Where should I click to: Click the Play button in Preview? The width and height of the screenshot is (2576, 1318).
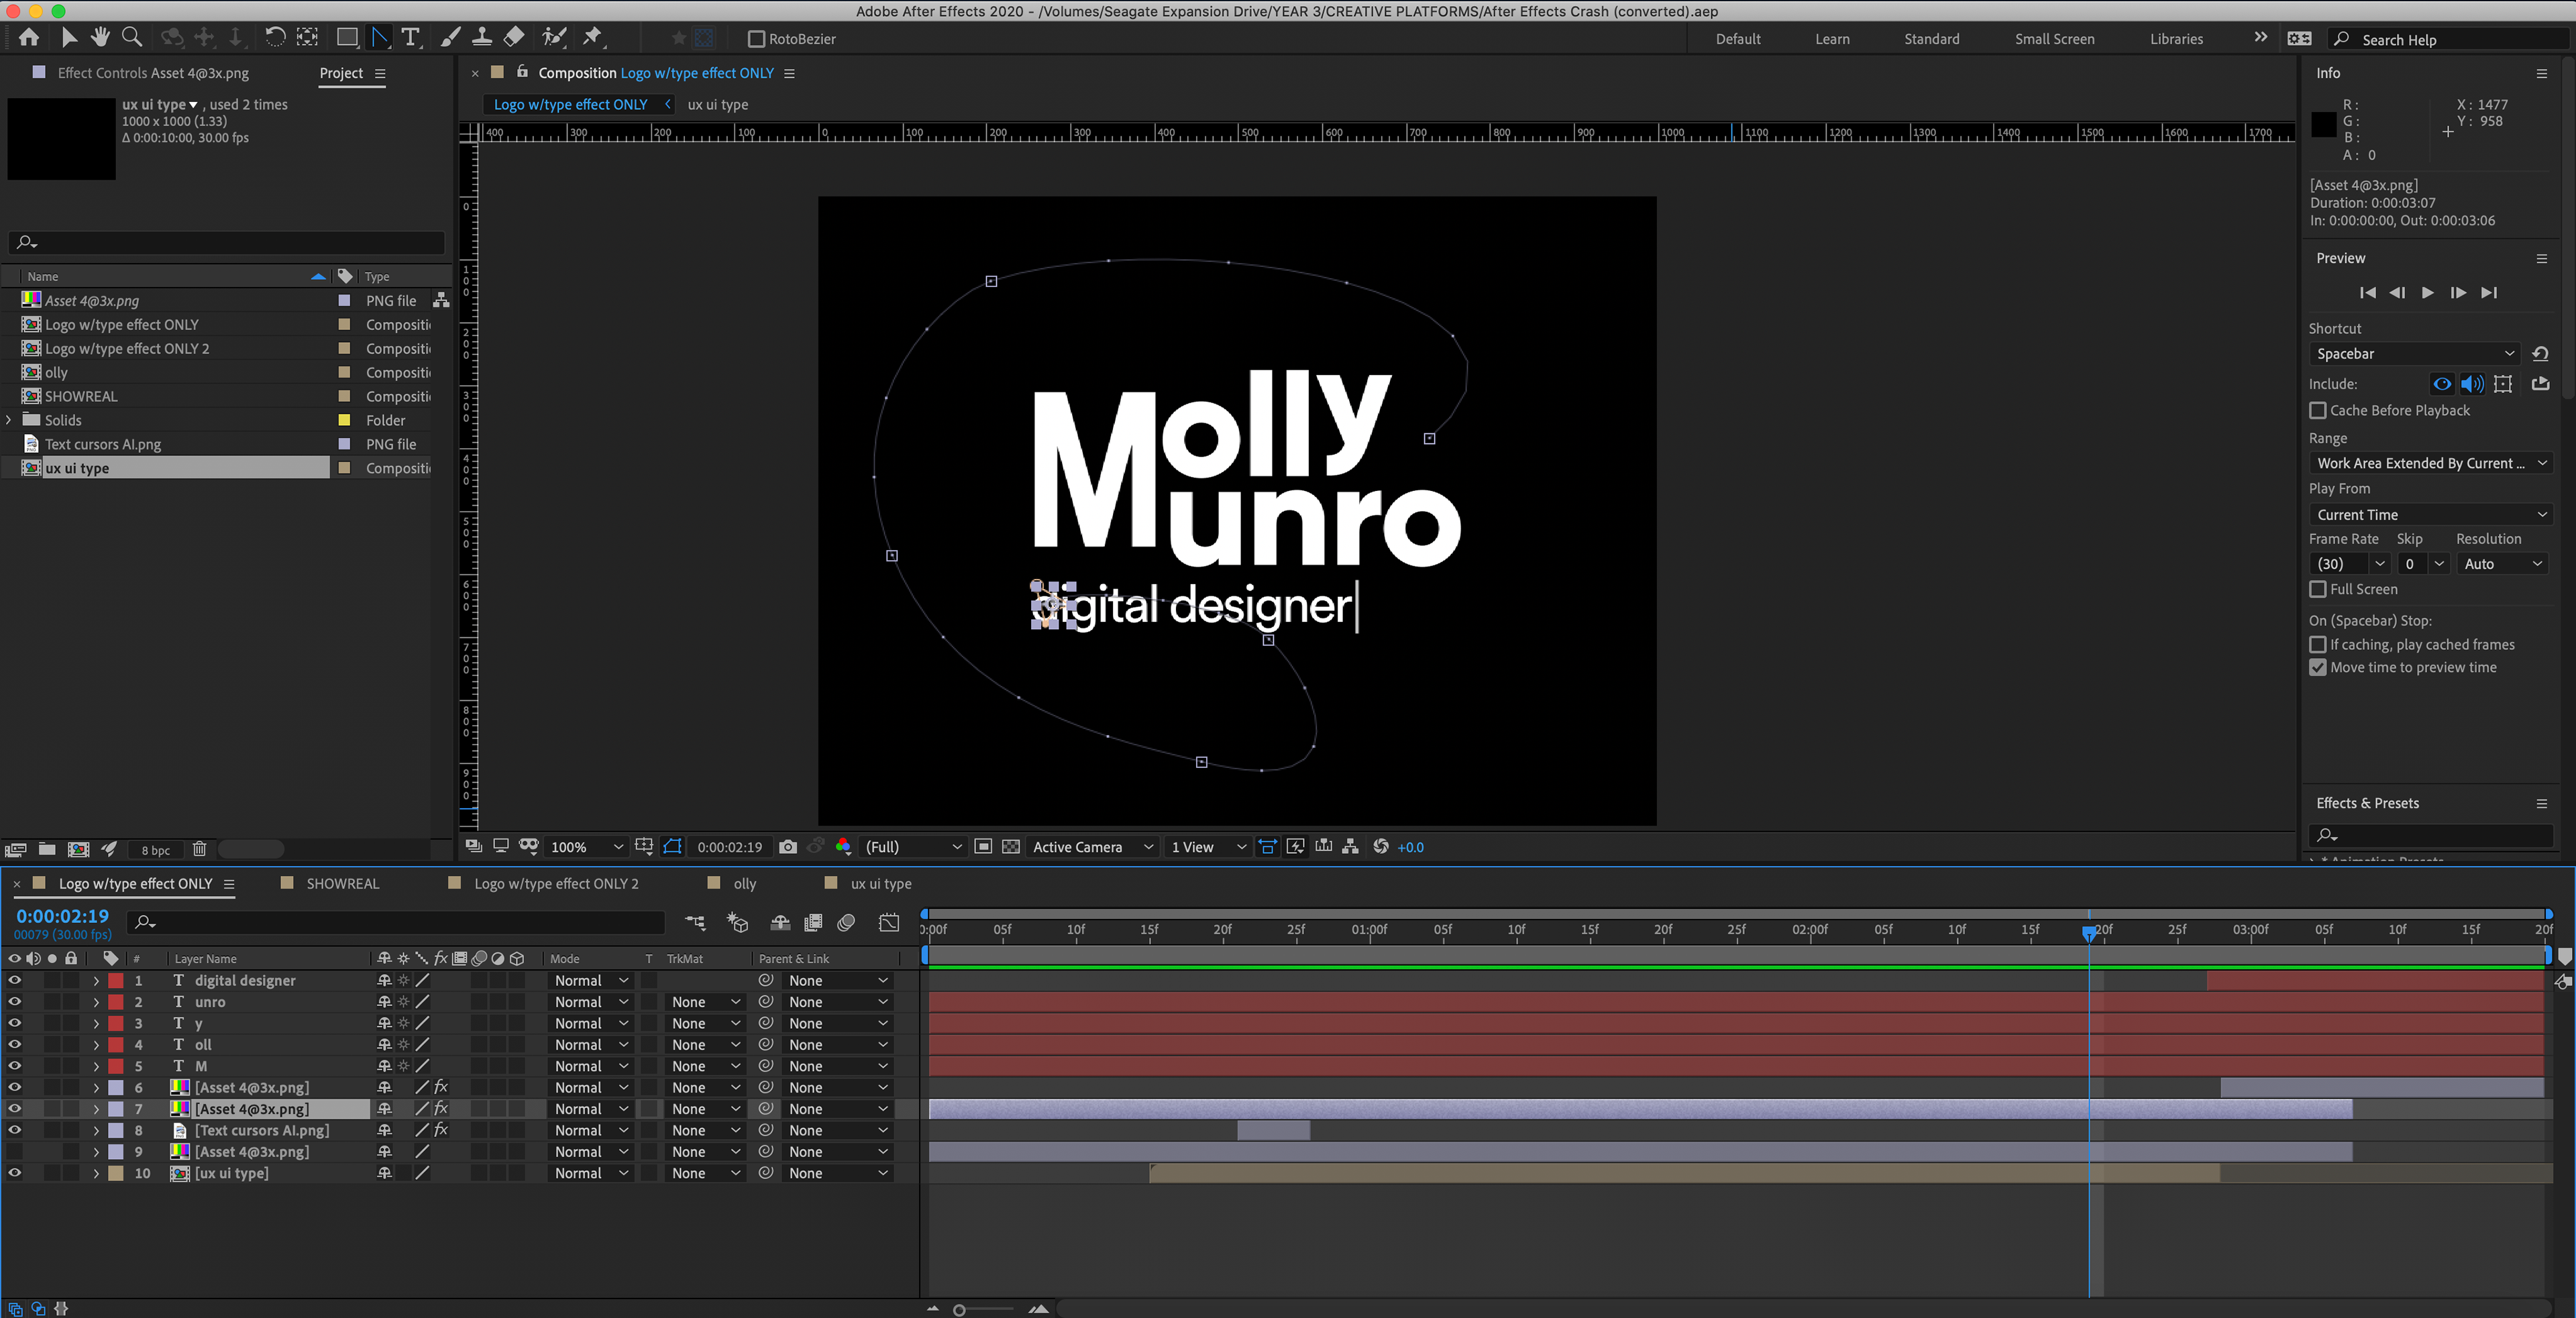[x=2428, y=293]
